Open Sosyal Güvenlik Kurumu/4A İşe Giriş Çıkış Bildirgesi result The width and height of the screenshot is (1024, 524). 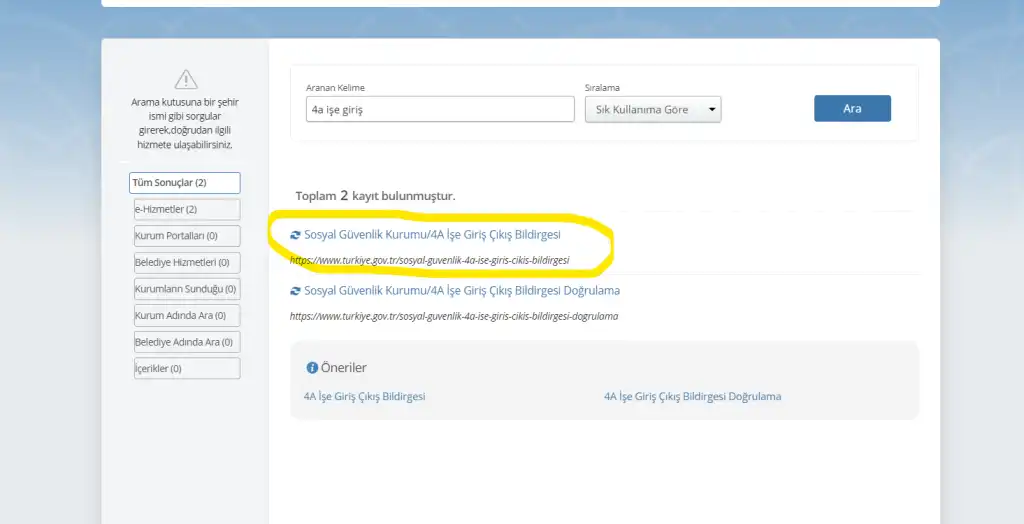pos(432,235)
